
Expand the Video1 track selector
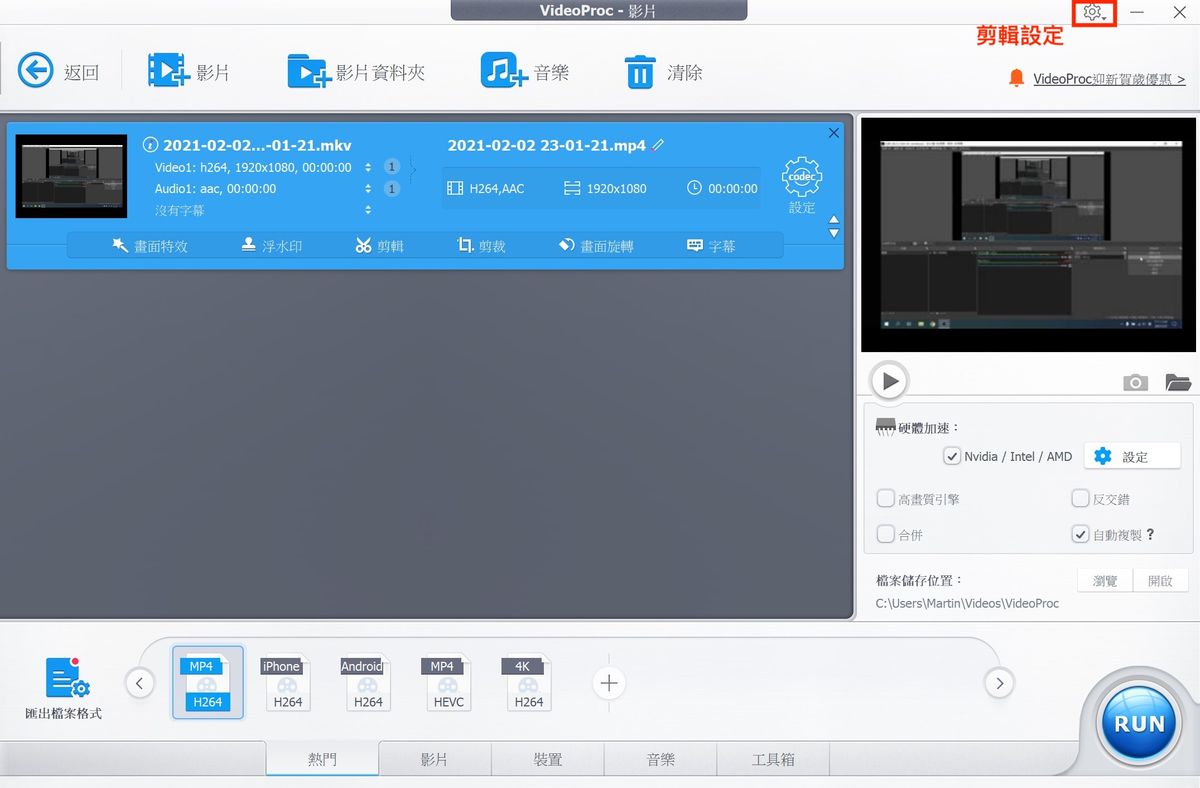point(368,167)
